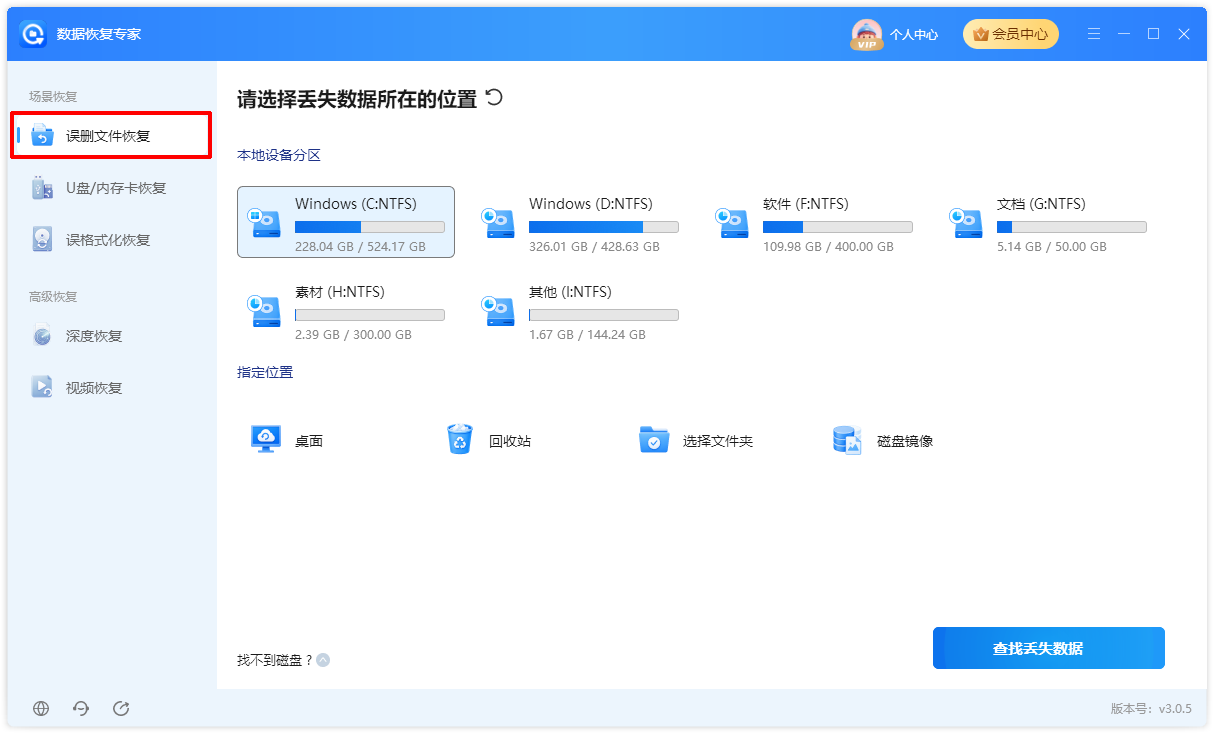Click the 磁盘镜像 label text
The image size is (1214, 734).
click(905, 441)
